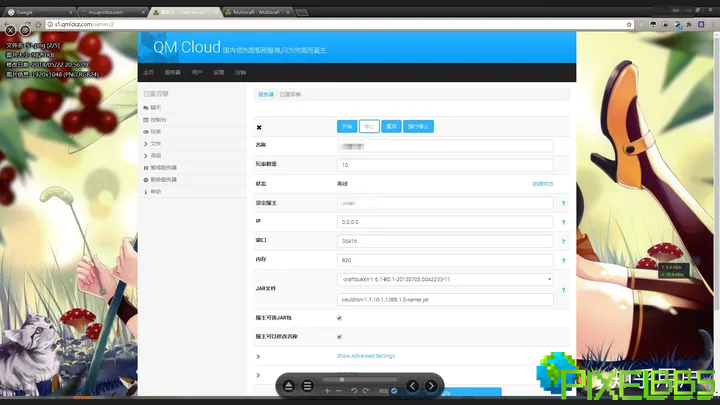Click the console icon in sidebar
Screen dimensions: 720x405
tap(146, 120)
